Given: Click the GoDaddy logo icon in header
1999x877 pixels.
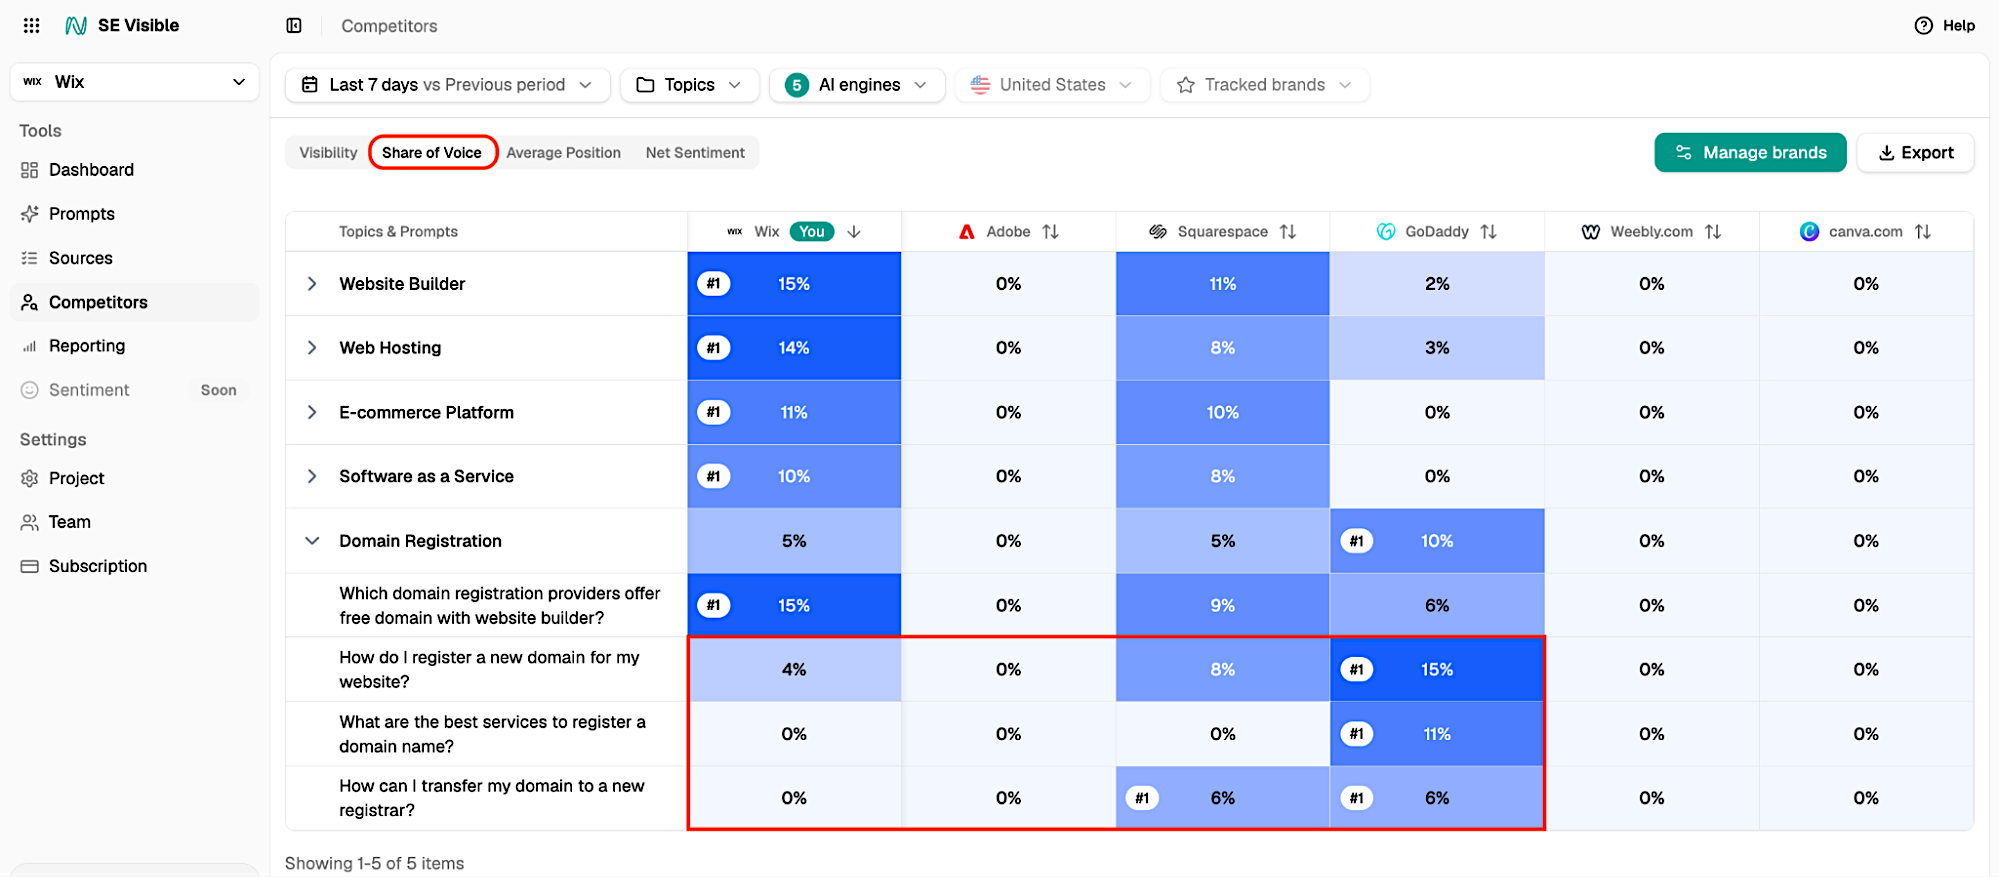Looking at the screenshot, I should (x=1386, y=232).
